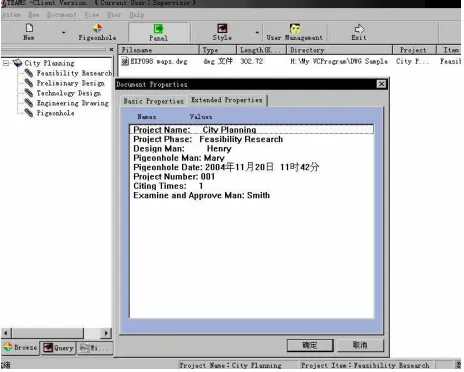Open dropdown arrow next to Style
This screenshot has width=464, height=372.
point(257,32)
